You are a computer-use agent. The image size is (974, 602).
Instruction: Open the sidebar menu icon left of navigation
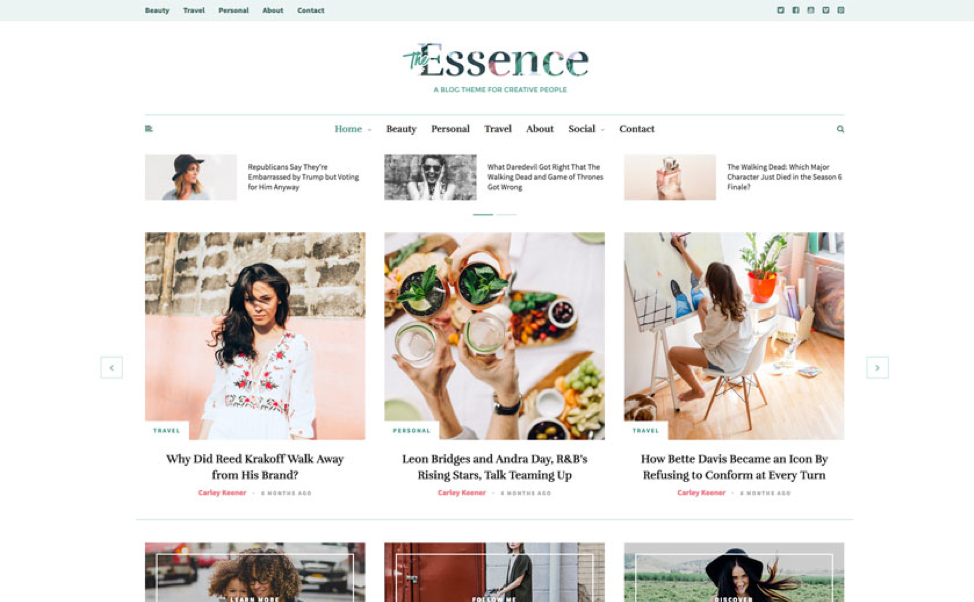click(148, 129)
